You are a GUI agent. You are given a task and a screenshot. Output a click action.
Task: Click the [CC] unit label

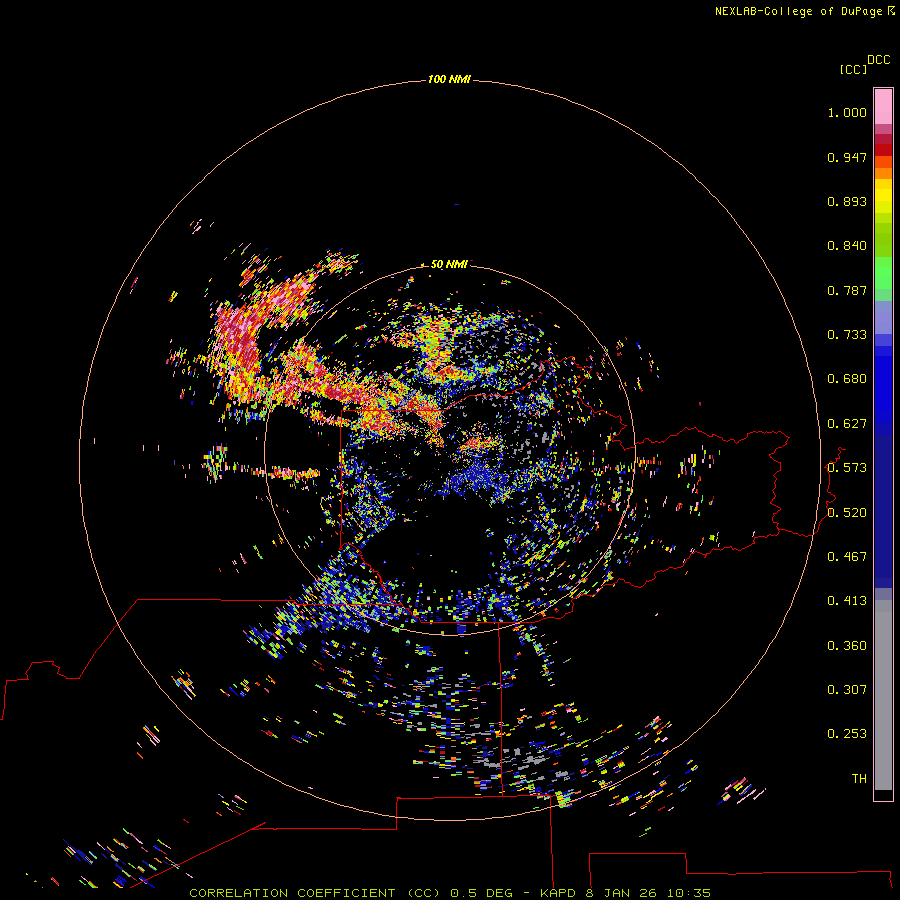pos(853,69)
